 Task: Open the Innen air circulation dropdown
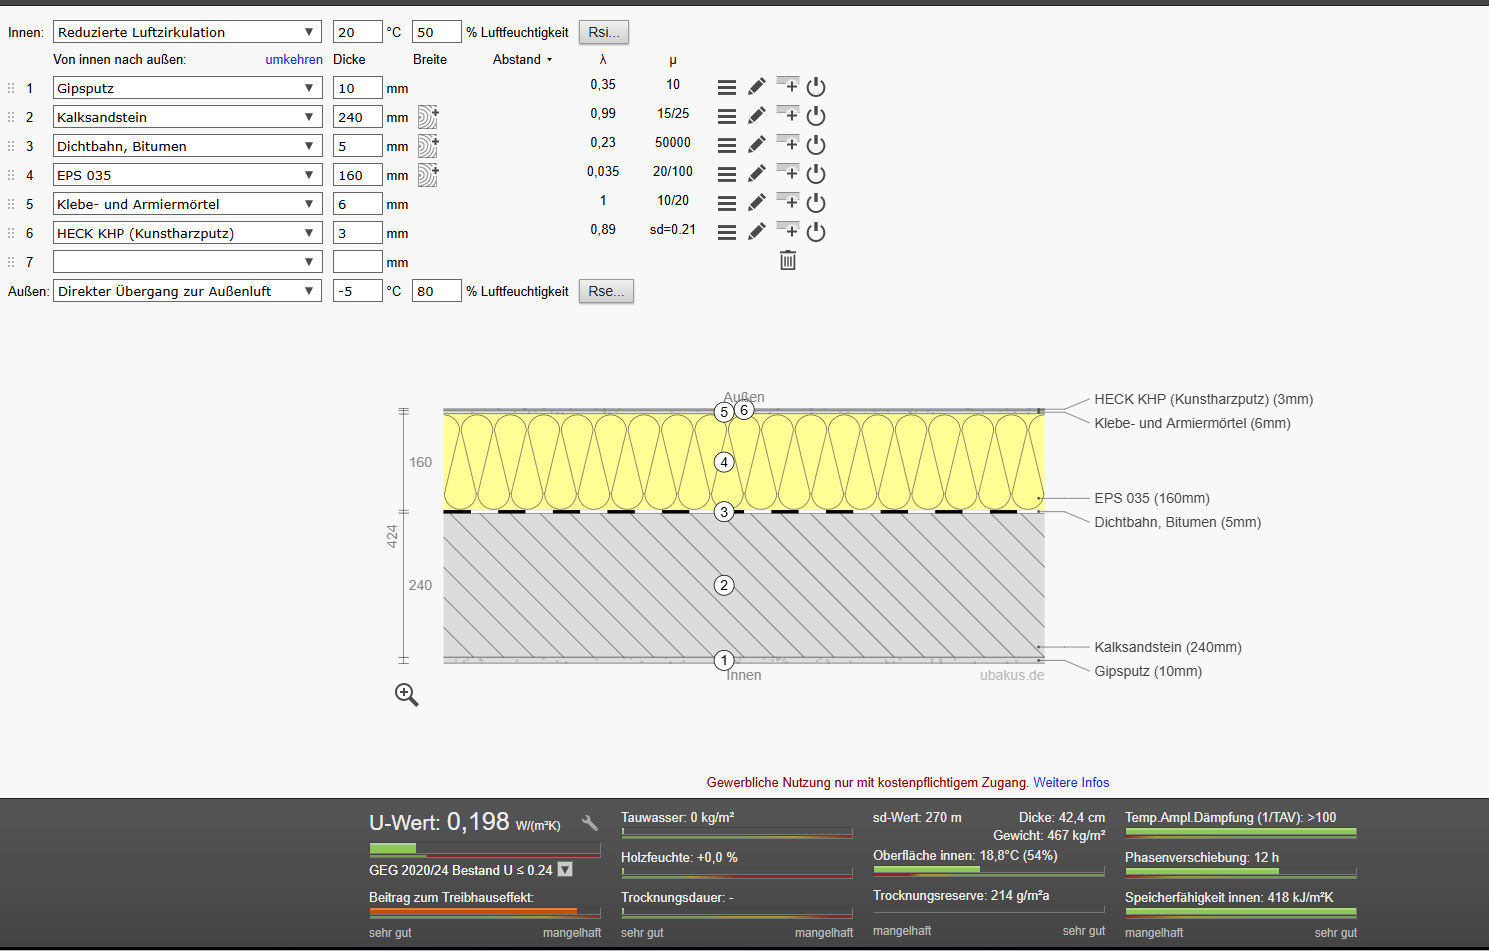coord(187,32)
